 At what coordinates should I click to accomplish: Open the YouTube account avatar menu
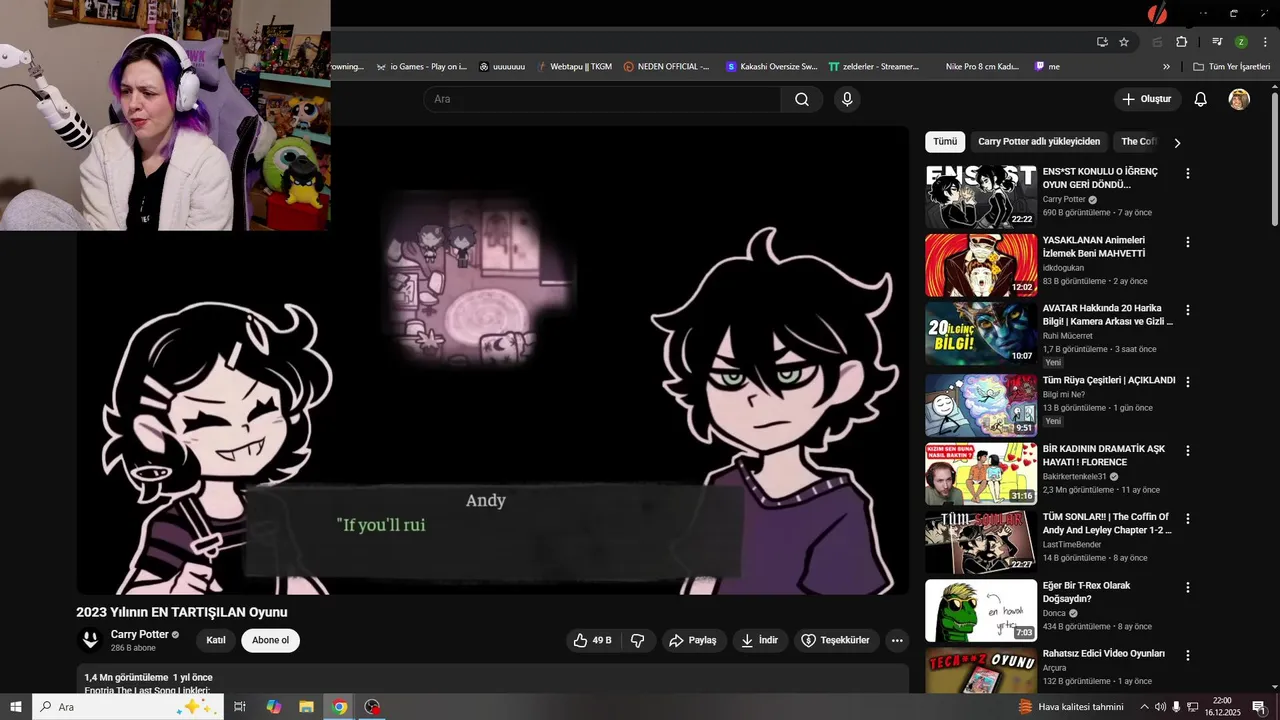[1239, 99]
